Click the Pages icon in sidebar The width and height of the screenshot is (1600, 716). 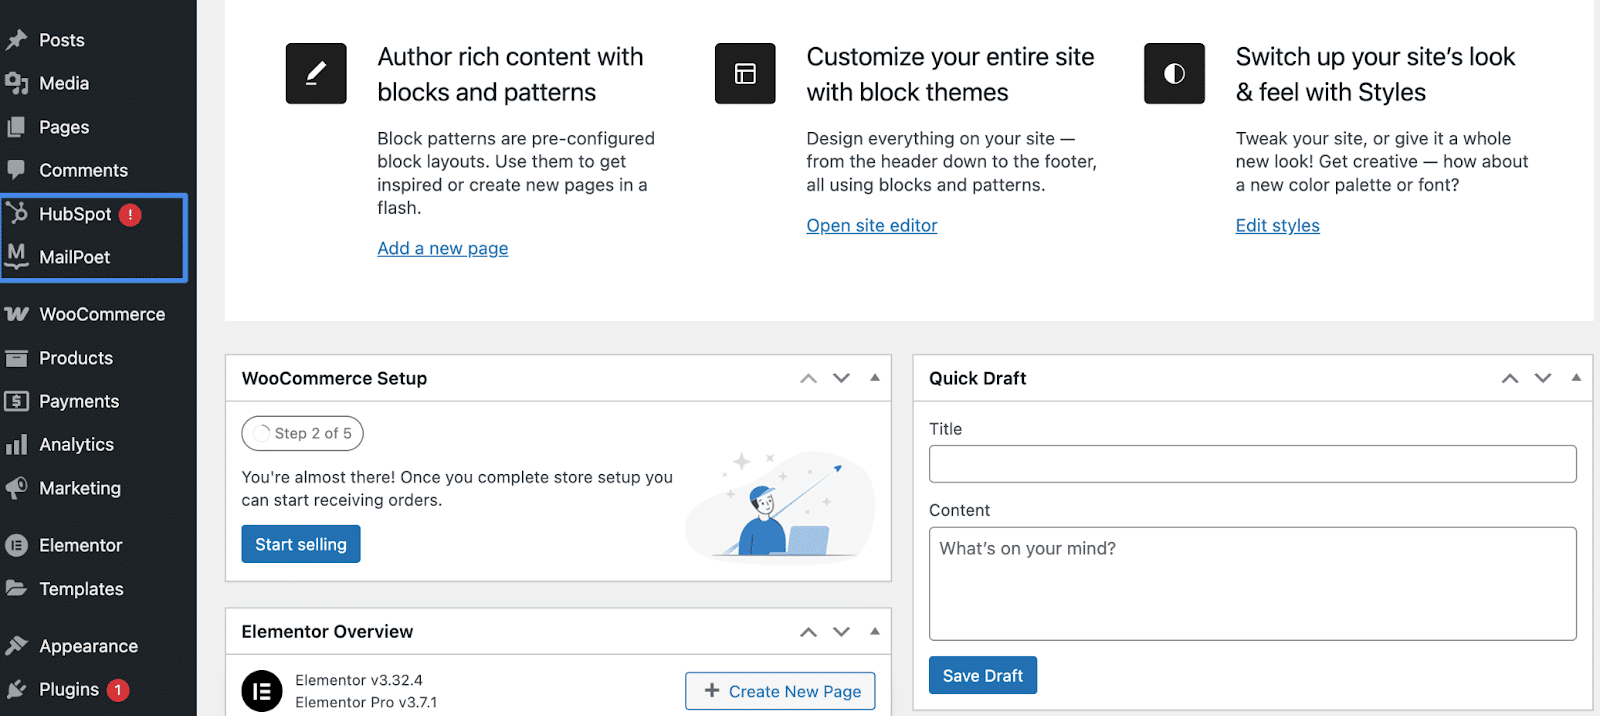coord(16,127)
